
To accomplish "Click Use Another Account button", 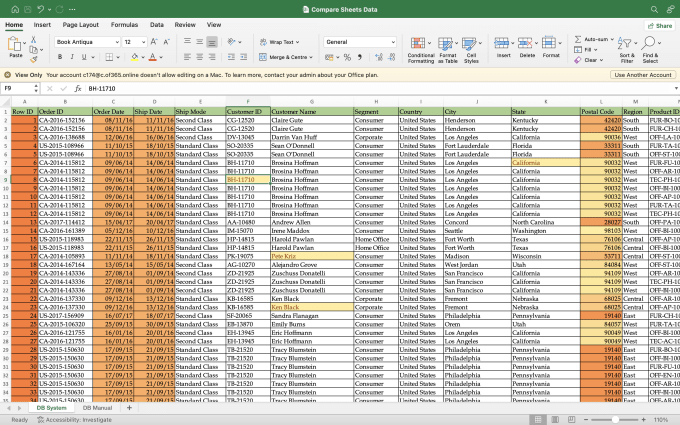I will (x=643, y=75).
